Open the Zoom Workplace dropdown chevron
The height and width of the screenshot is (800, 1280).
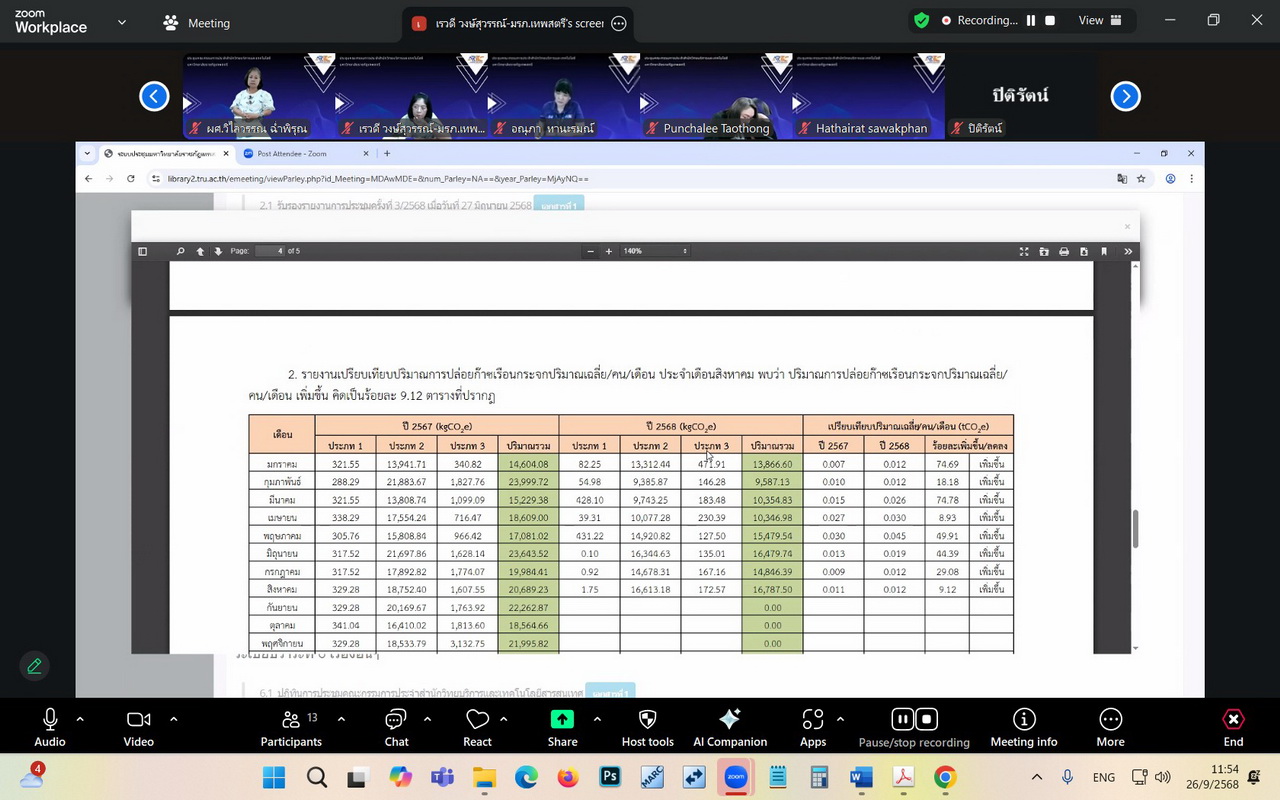[x=122, y=22]
